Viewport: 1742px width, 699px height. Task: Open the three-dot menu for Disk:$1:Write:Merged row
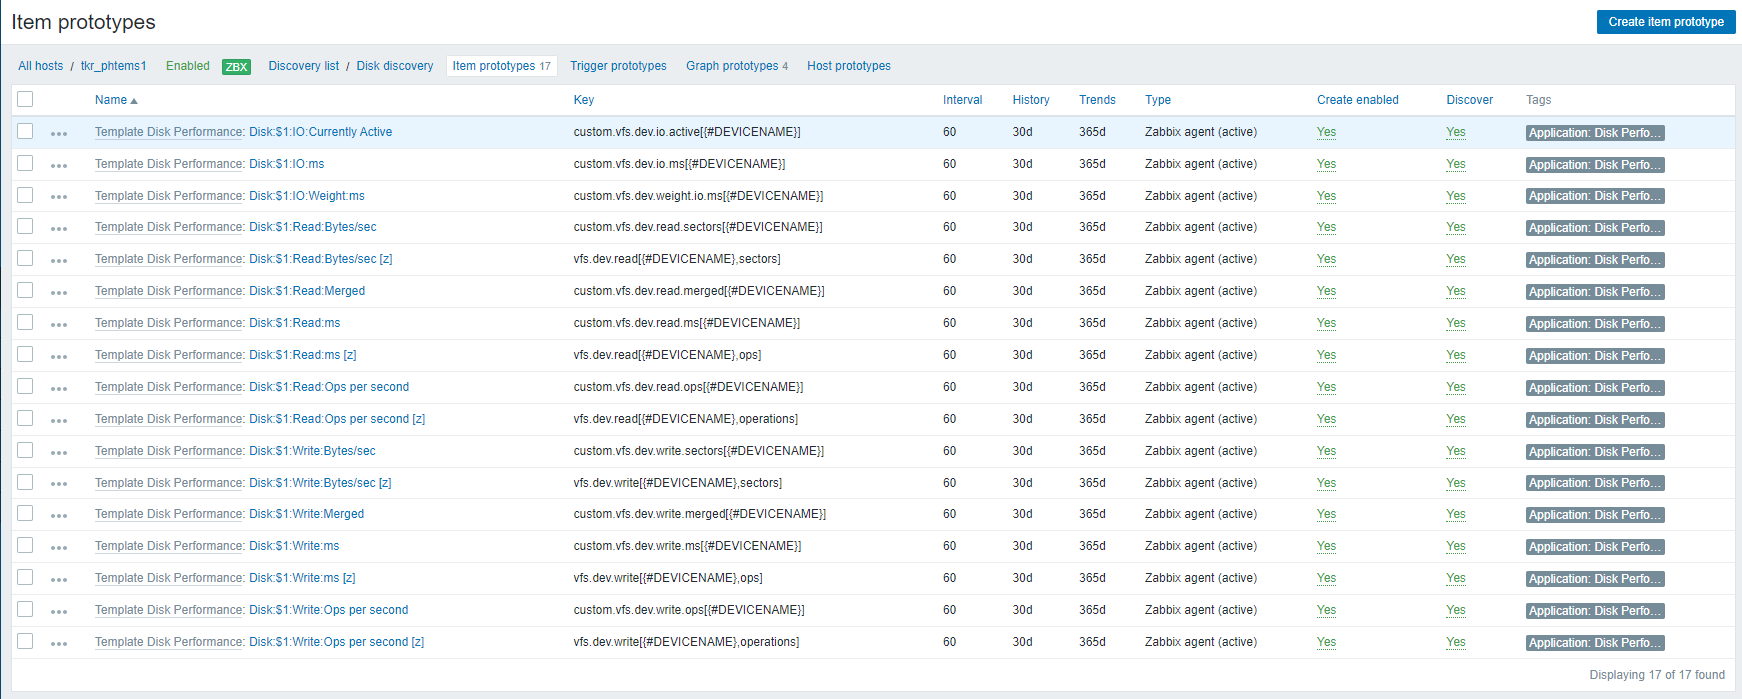[59, 515]
